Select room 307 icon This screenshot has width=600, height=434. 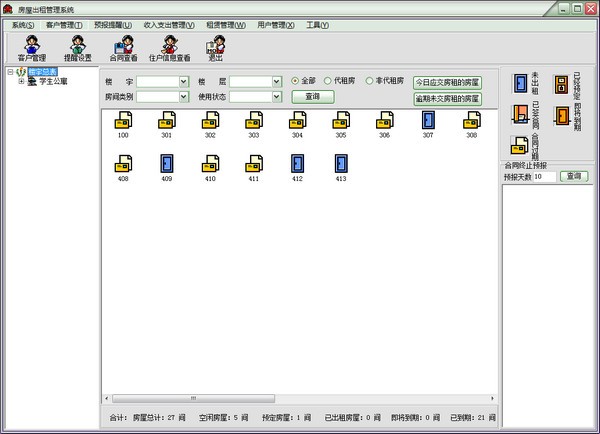(x=427, y=121)
